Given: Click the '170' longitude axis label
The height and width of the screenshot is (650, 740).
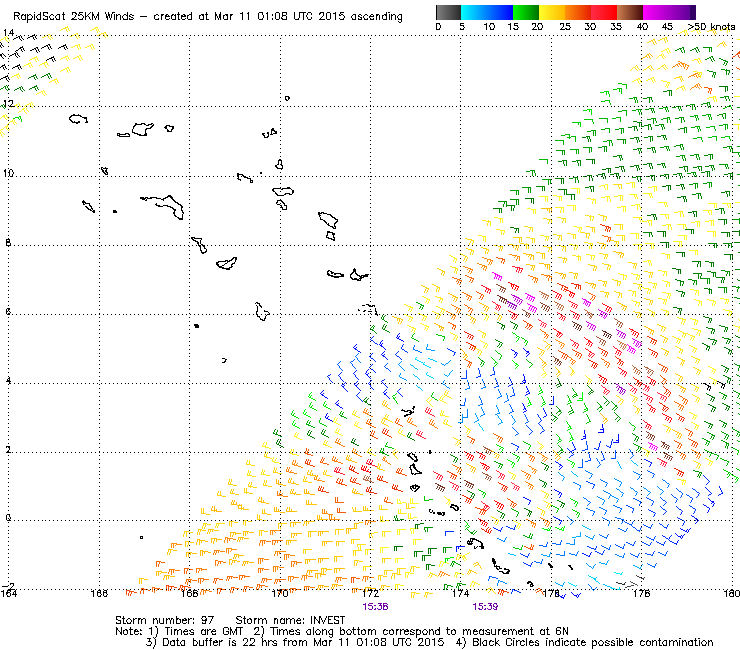Looking at the screenshot, I should (x=280, y=593).
